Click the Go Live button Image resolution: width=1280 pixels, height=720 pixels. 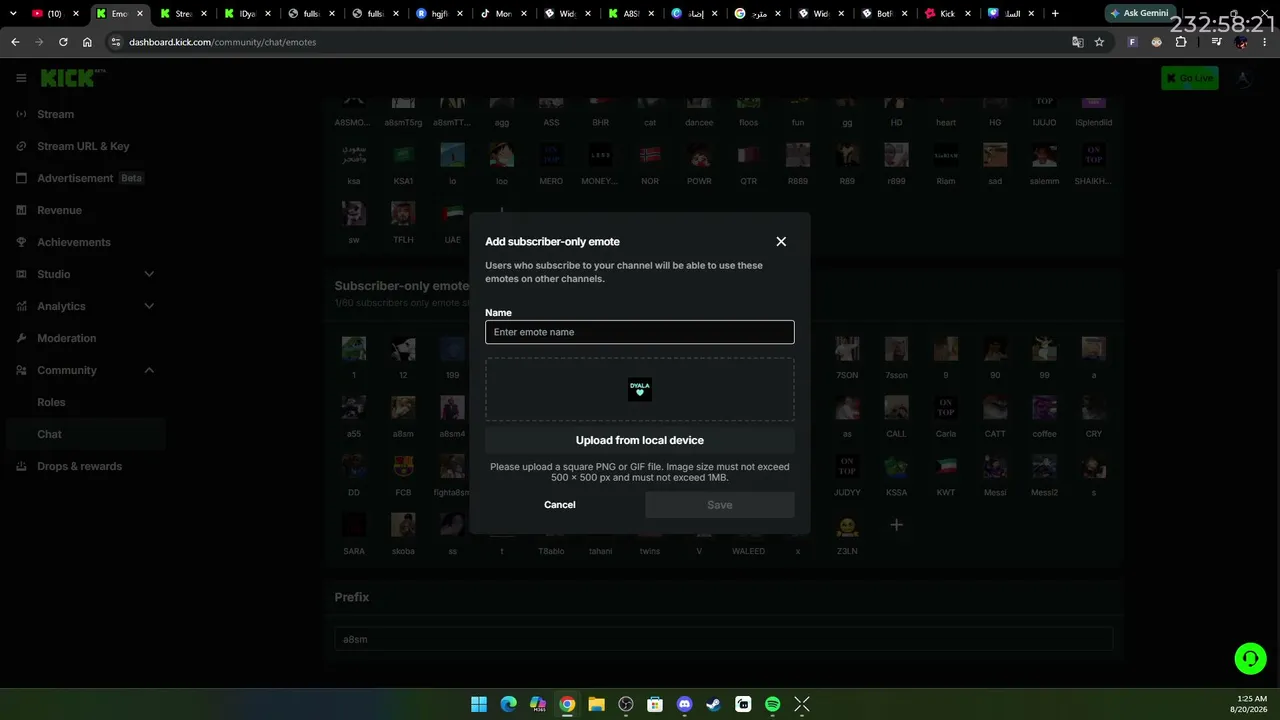[x=1190, y=78]
